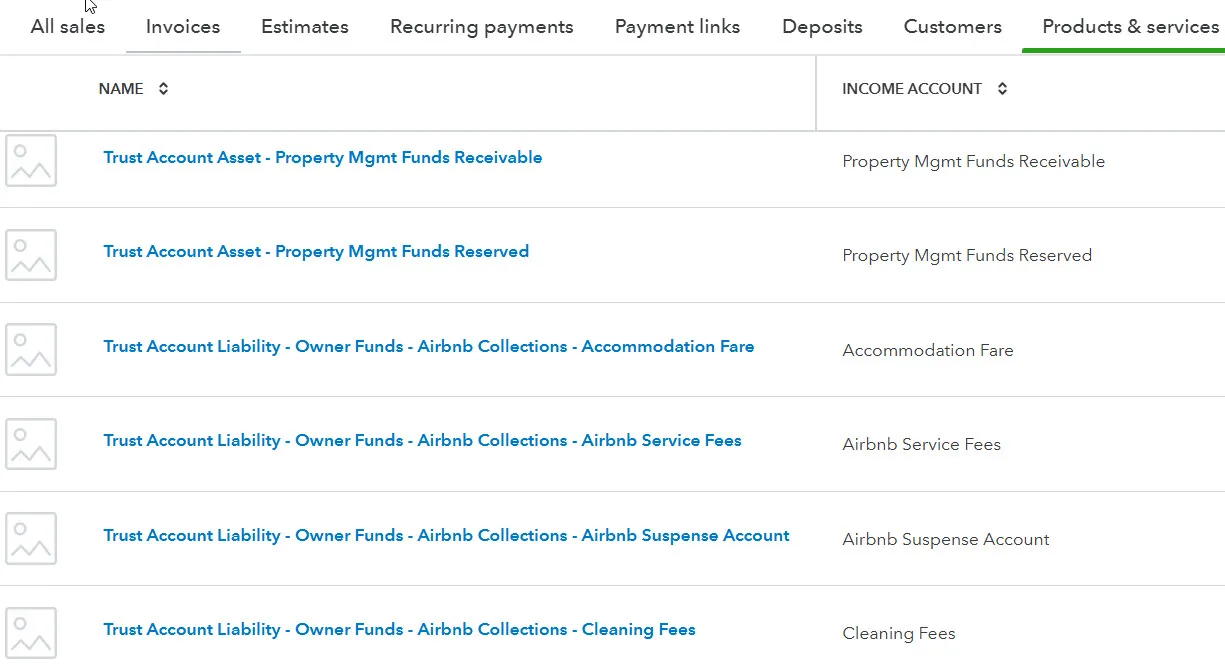Open Trust Account Asset - Property Mgmt Funds Receivable
Image resolution: width=1225 pixels, height=672 pixels.
pyautogui.click(x=322, y=158)
